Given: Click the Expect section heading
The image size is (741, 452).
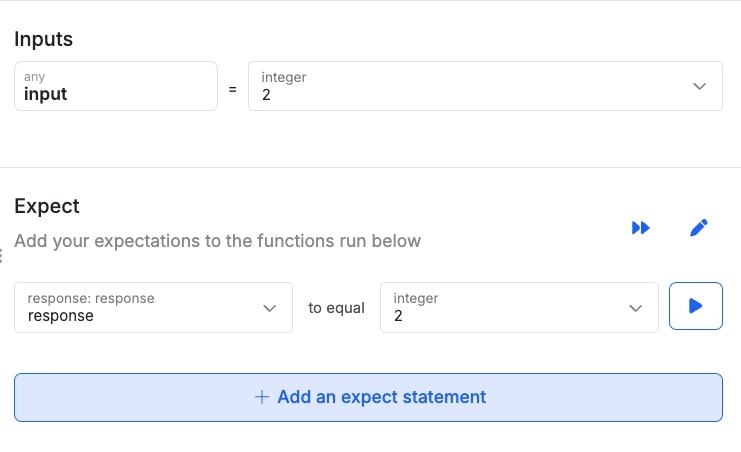Looking at the screenshot, I should pos(47,206).
